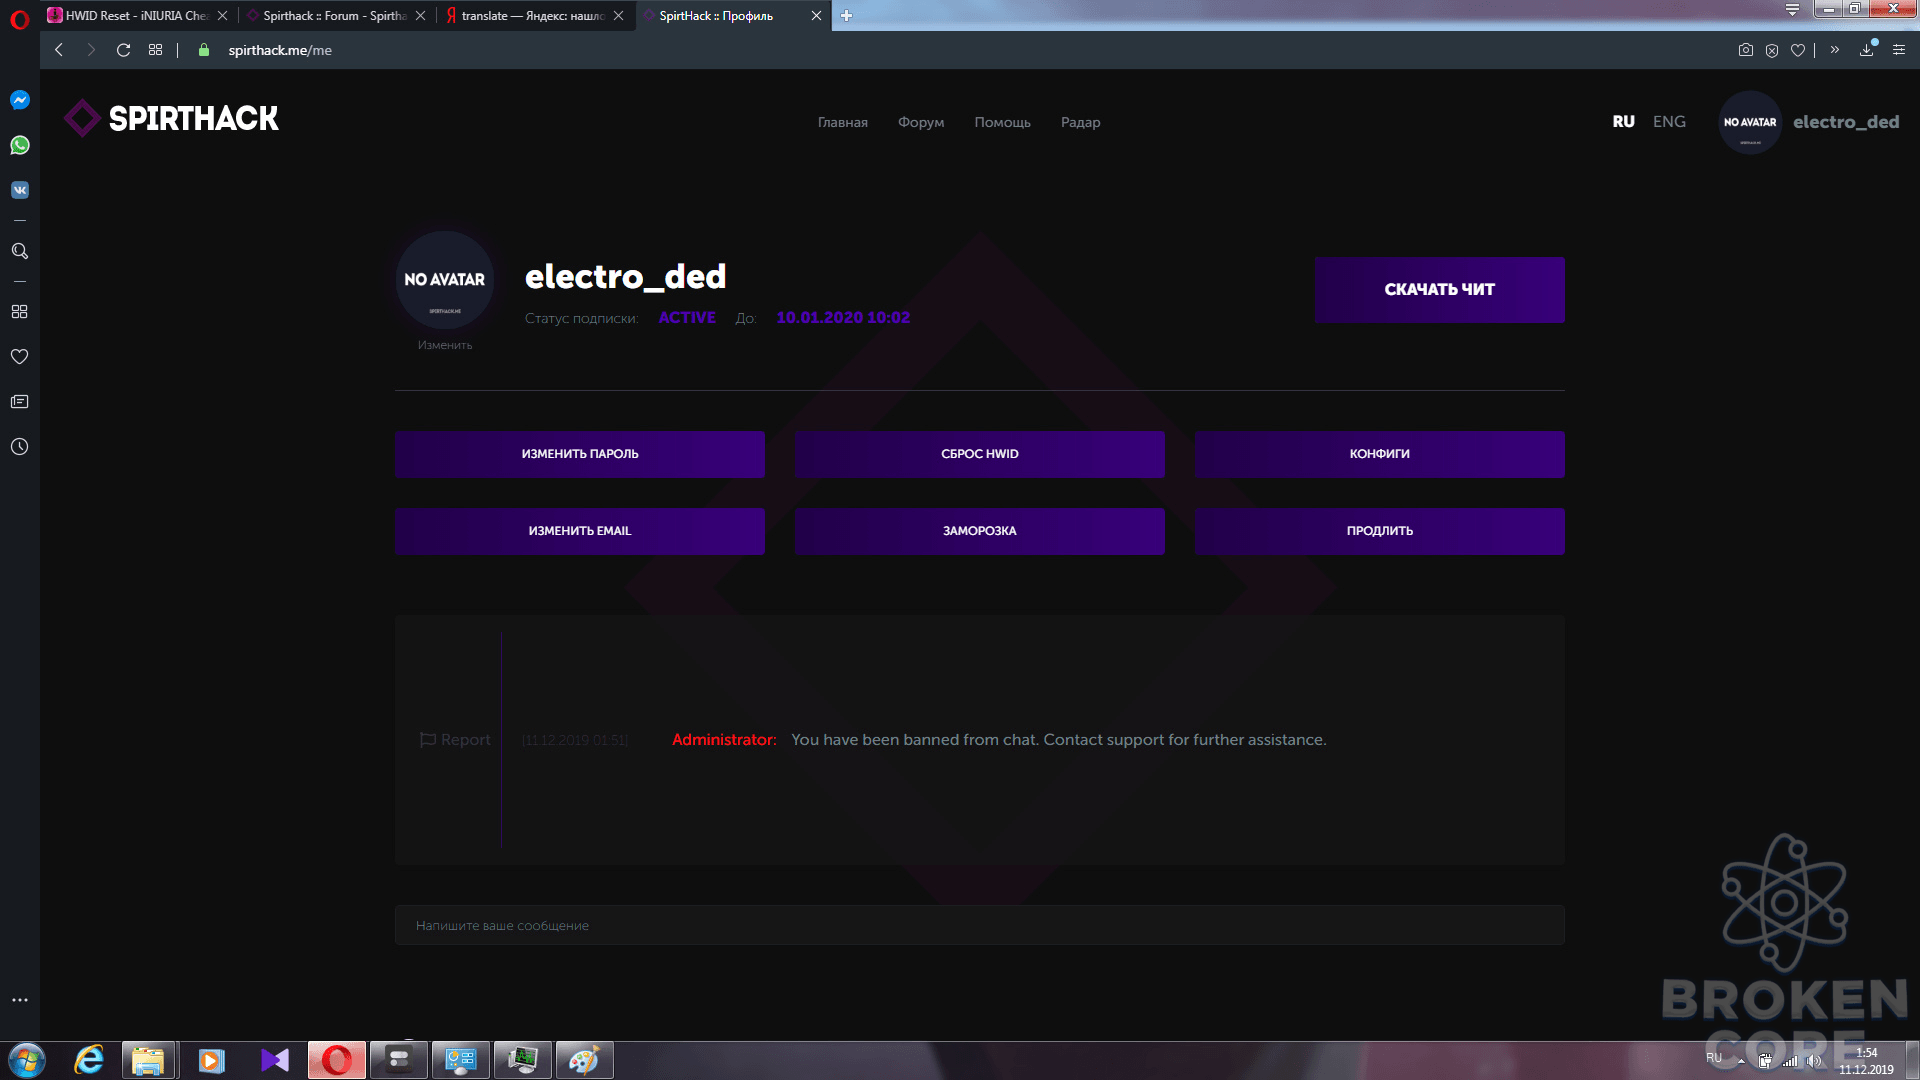Viewport: 1920px width, 1080px height.
Task: Select RU site language
Action: tap(1623, 121)
